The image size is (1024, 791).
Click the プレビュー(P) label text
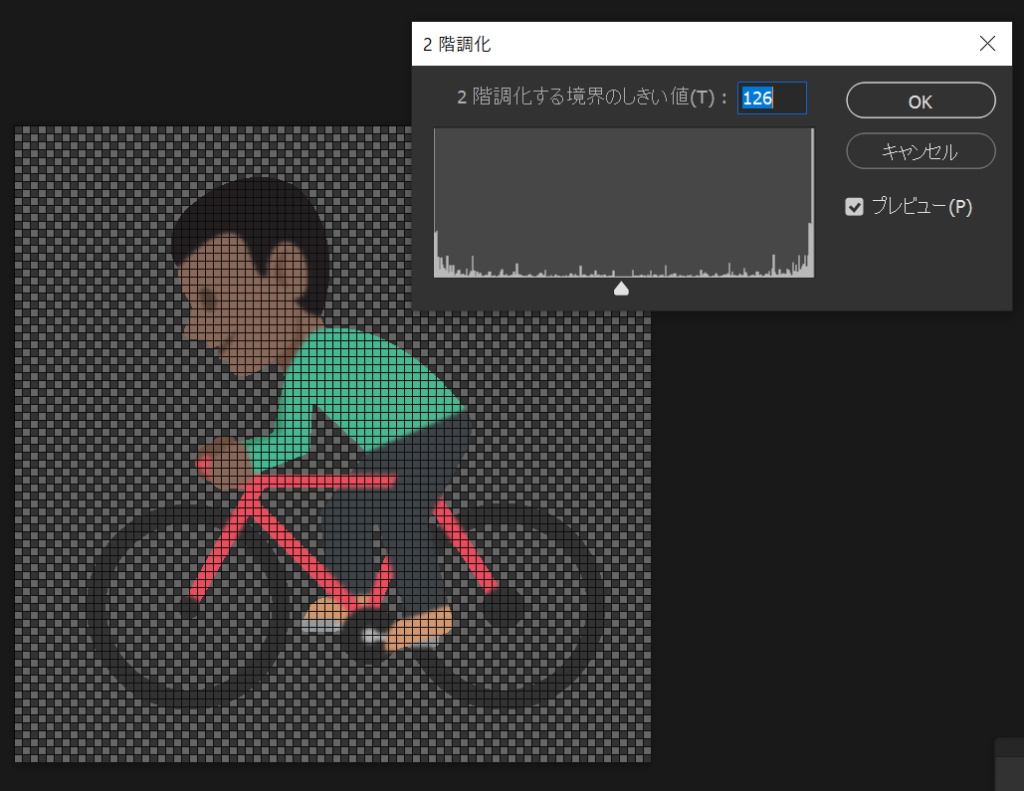point(920,207)
